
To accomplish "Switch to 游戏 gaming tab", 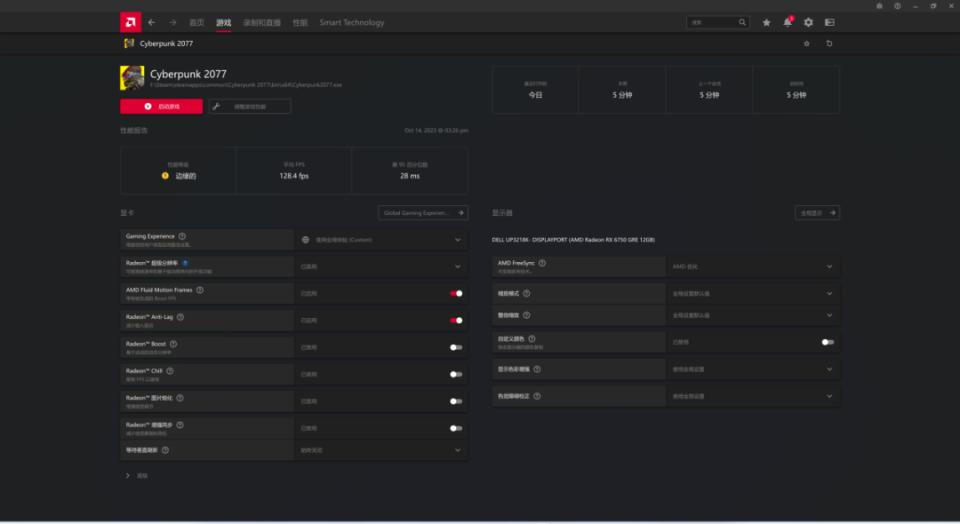I will click(223, 23).
